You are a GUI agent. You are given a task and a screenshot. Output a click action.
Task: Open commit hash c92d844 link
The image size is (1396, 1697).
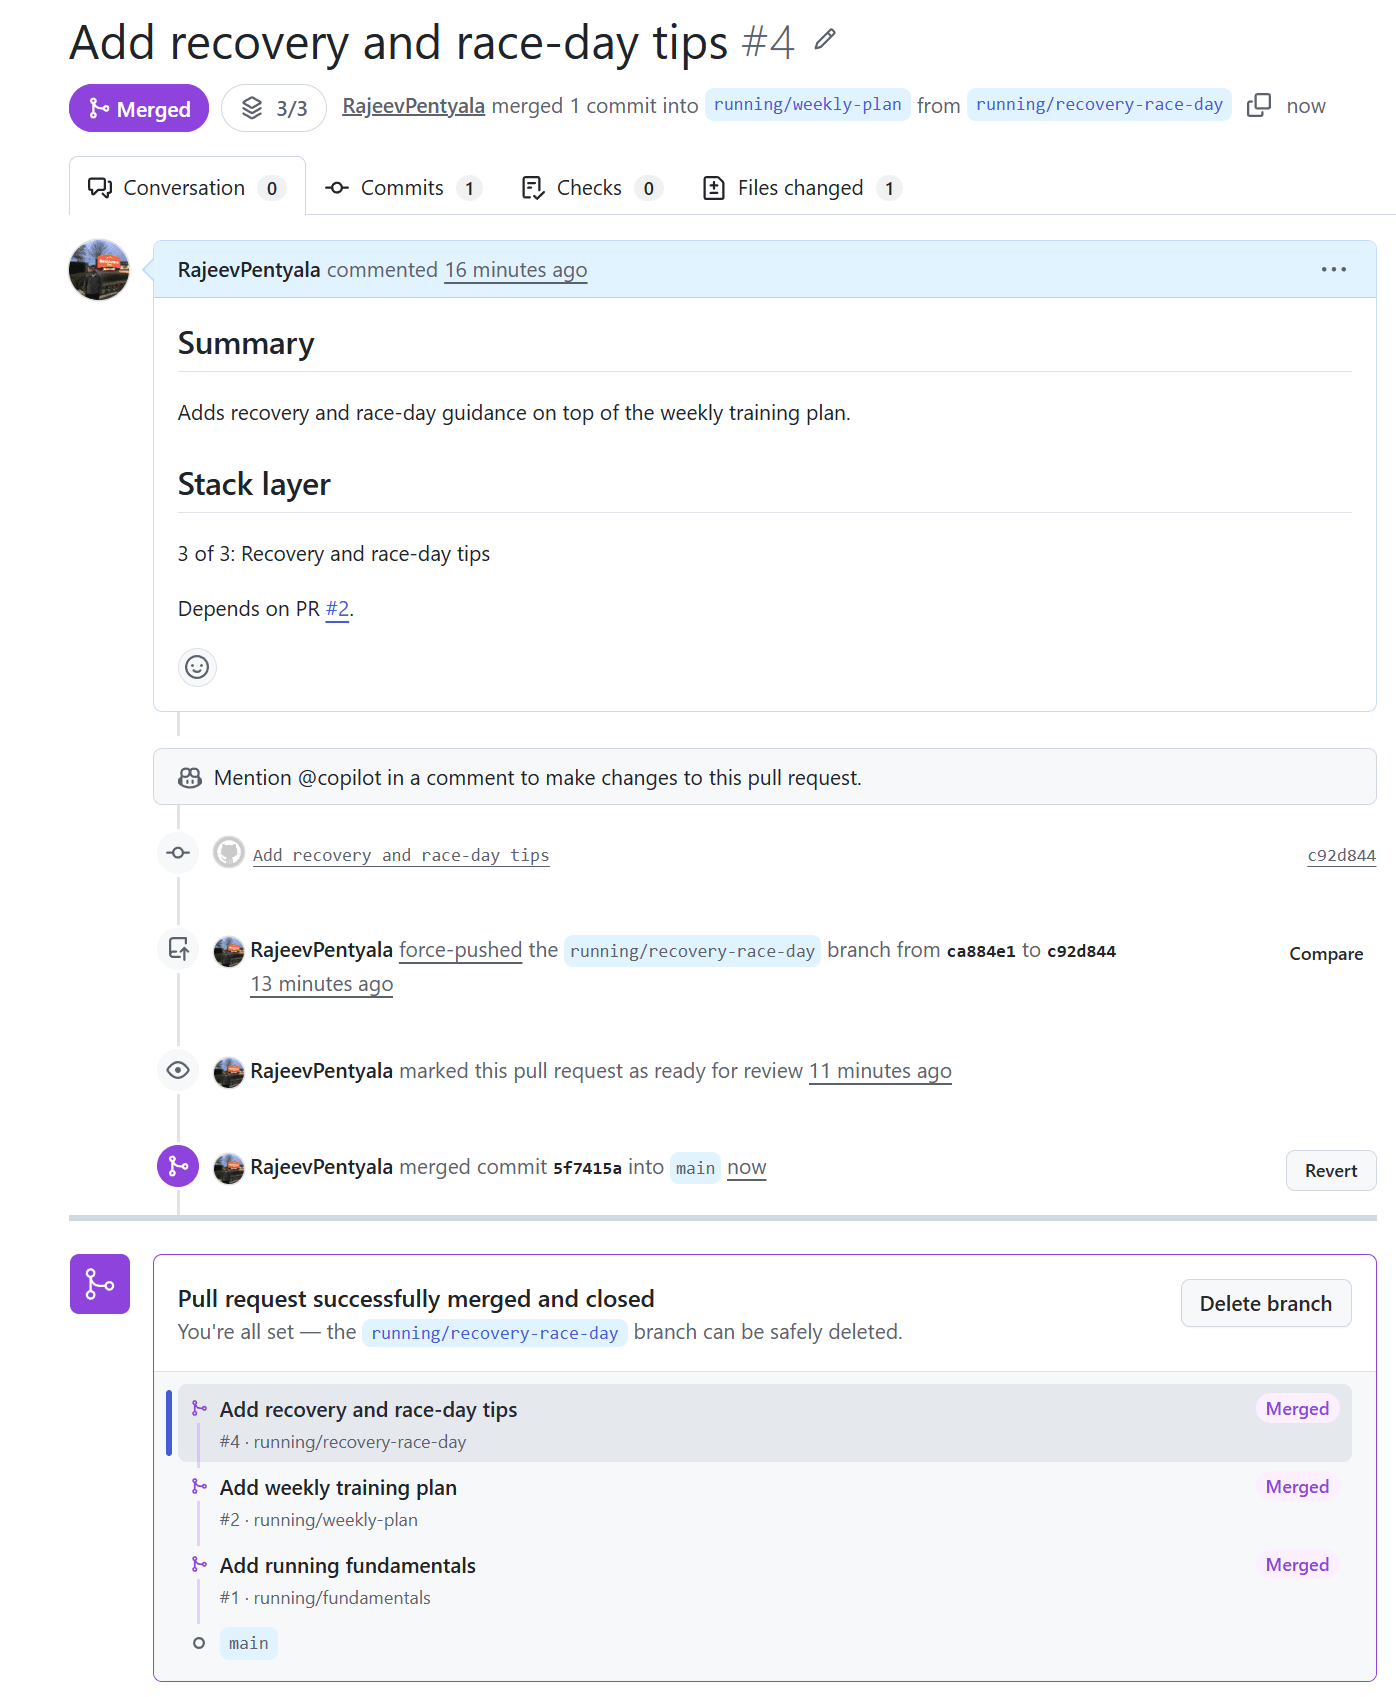click(1341, 855)
